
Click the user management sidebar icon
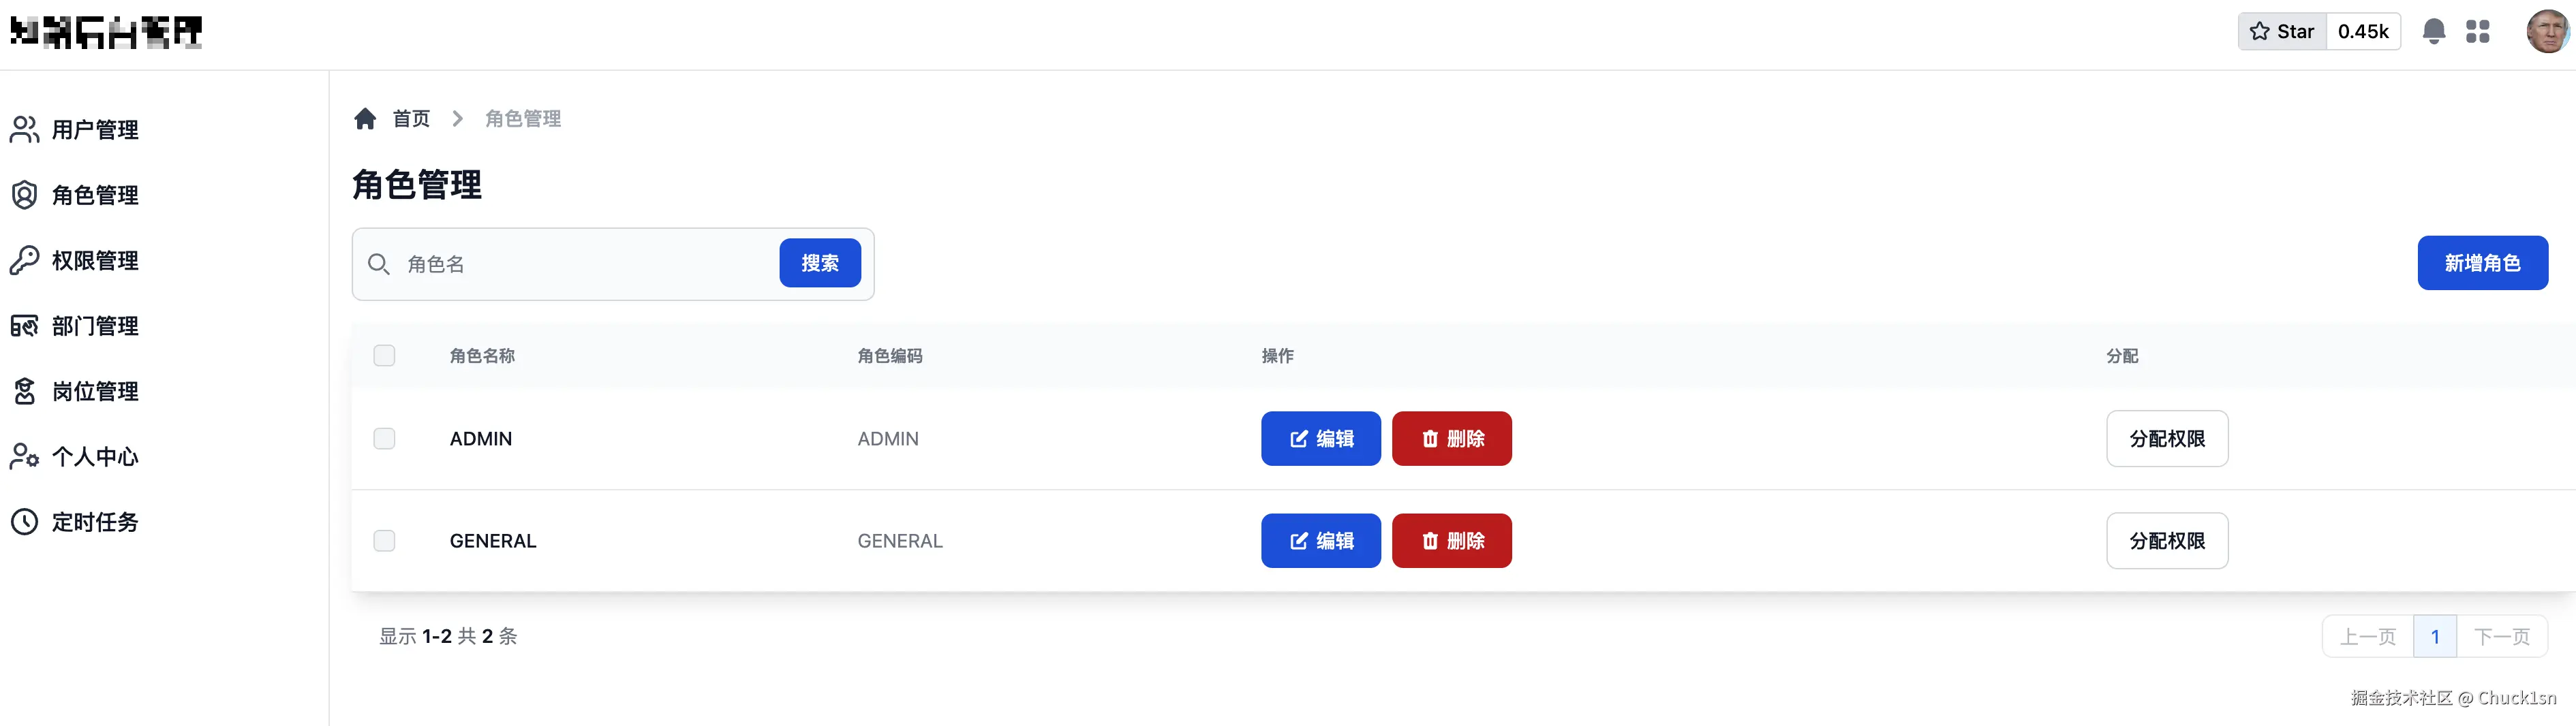(x=24, y=130)
